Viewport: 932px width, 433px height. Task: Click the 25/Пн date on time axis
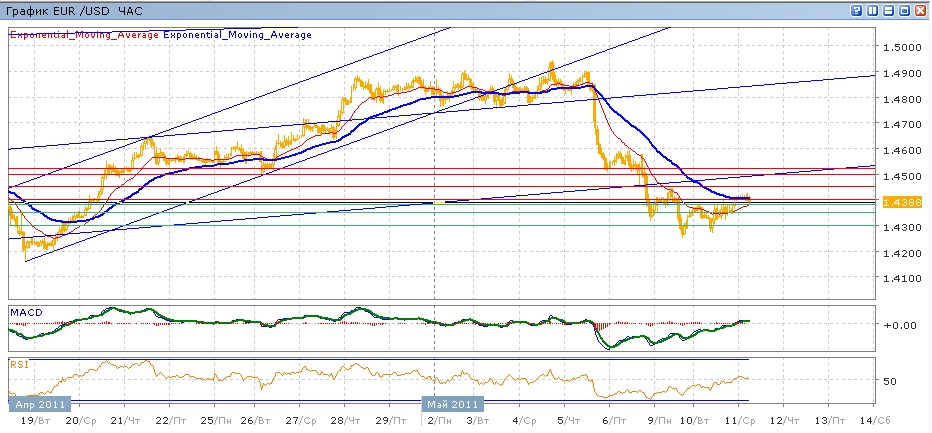tap(215, 421)
